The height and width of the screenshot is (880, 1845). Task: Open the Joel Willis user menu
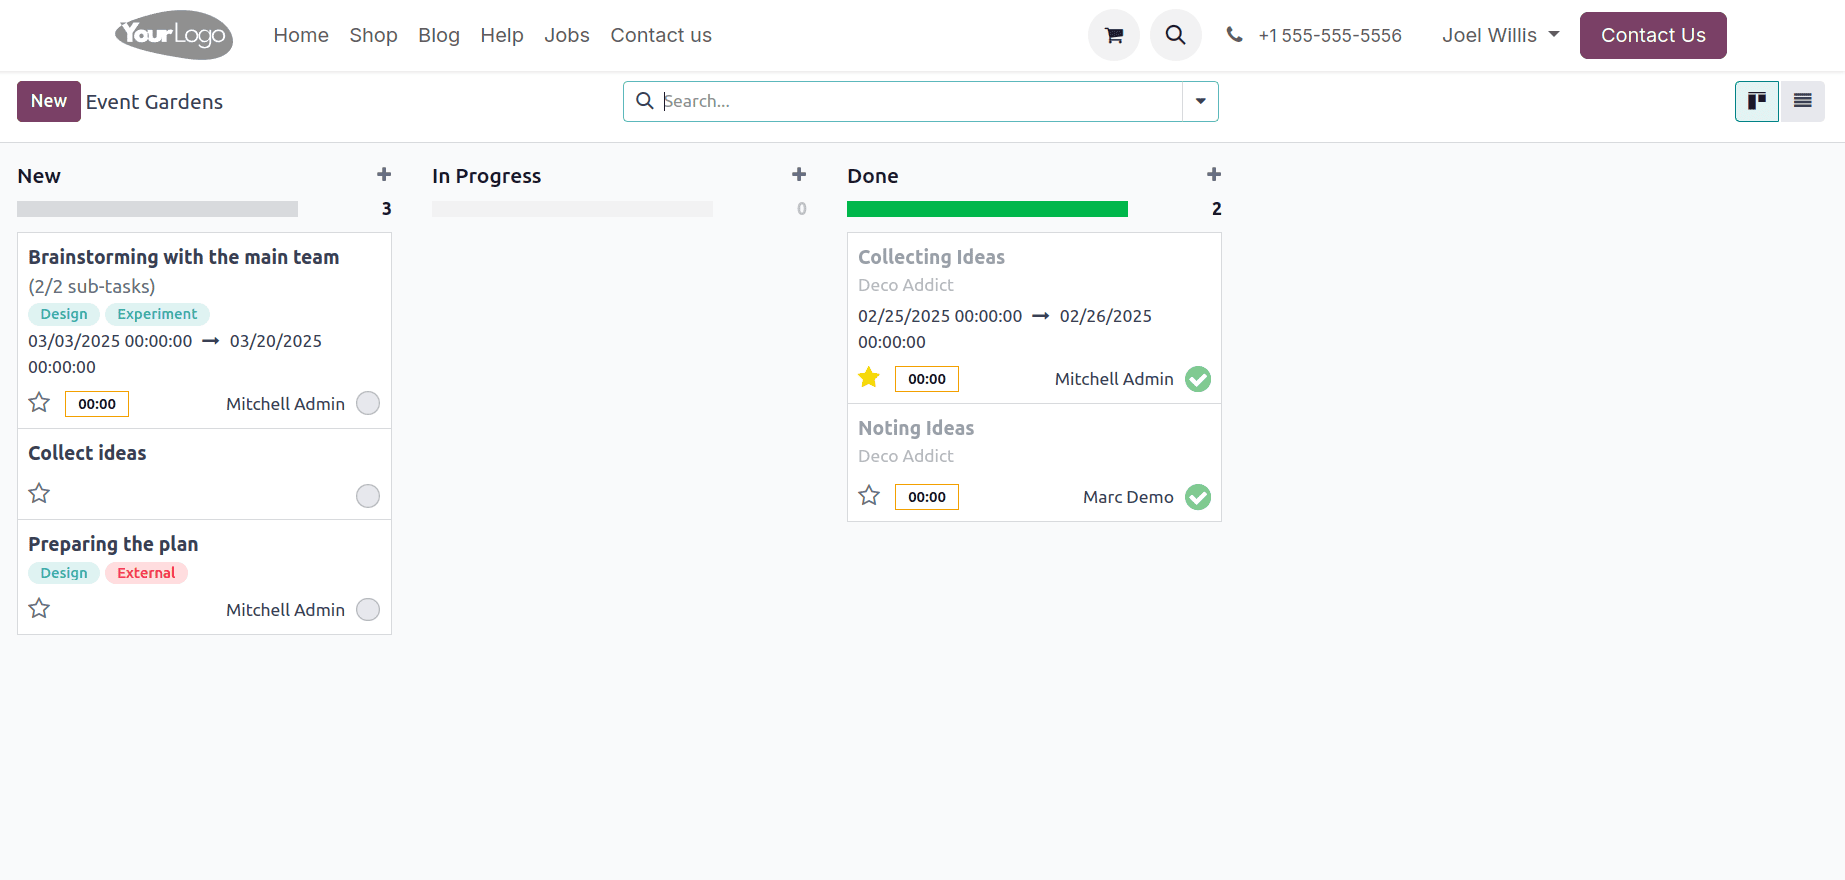tap(1500, 35)
